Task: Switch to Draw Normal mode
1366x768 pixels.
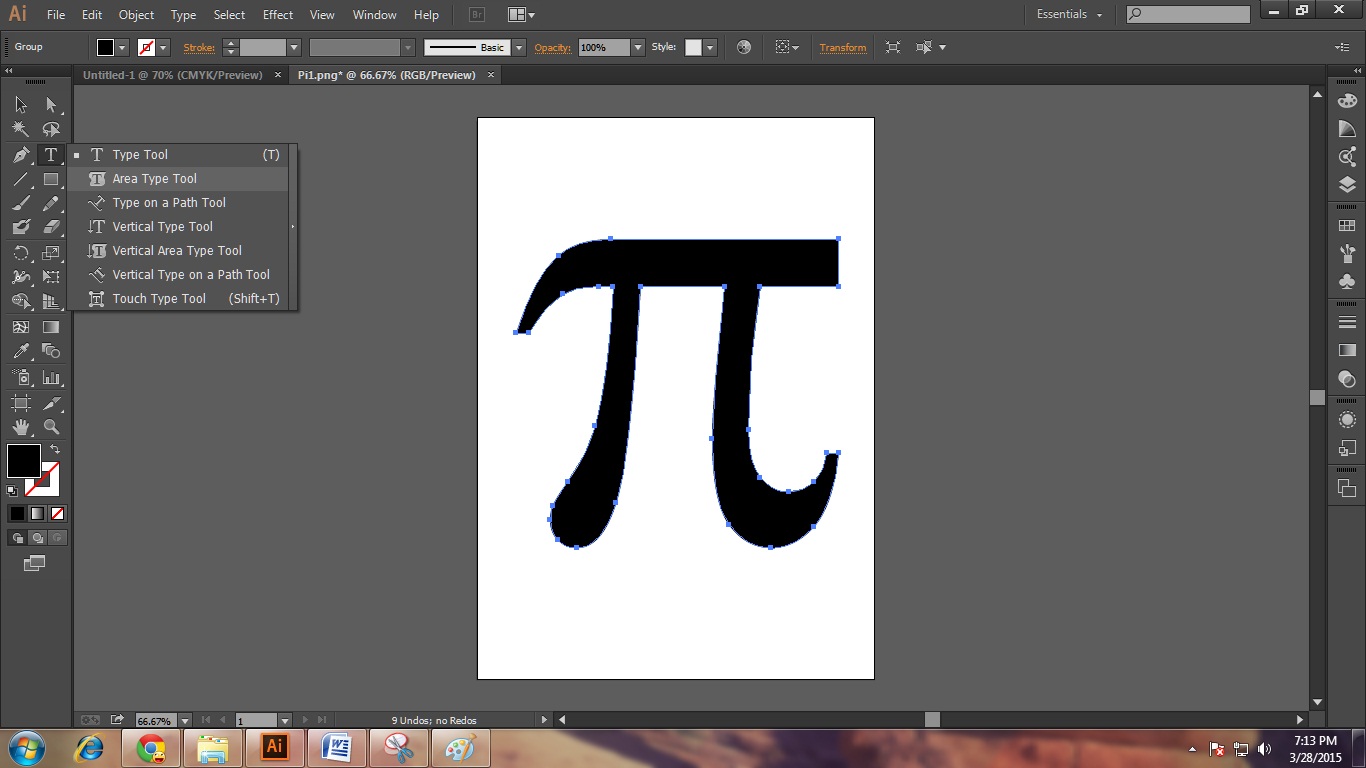Action: [x=17, y=537]
